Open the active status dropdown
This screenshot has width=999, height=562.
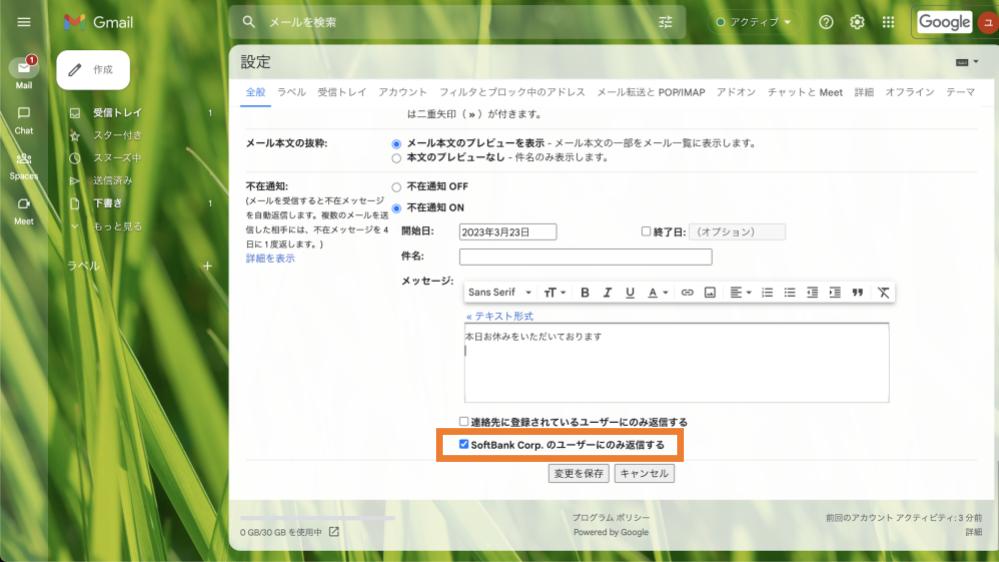click(754, 22)
